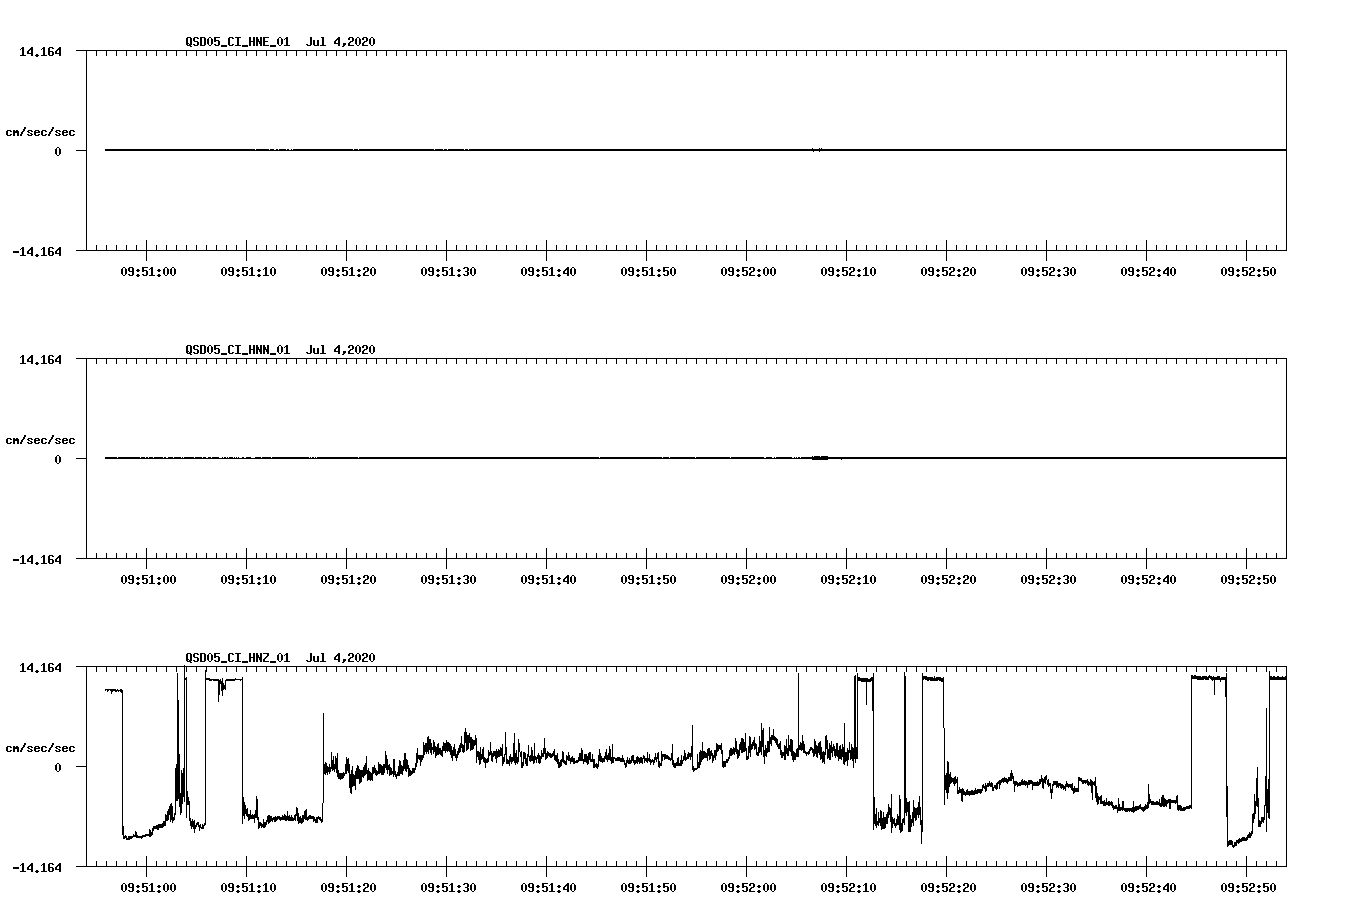Viewport: 1358px width, 924px height.
Task: Click the 14.164 upper limit on HNE chart
Action: (40, 51)
